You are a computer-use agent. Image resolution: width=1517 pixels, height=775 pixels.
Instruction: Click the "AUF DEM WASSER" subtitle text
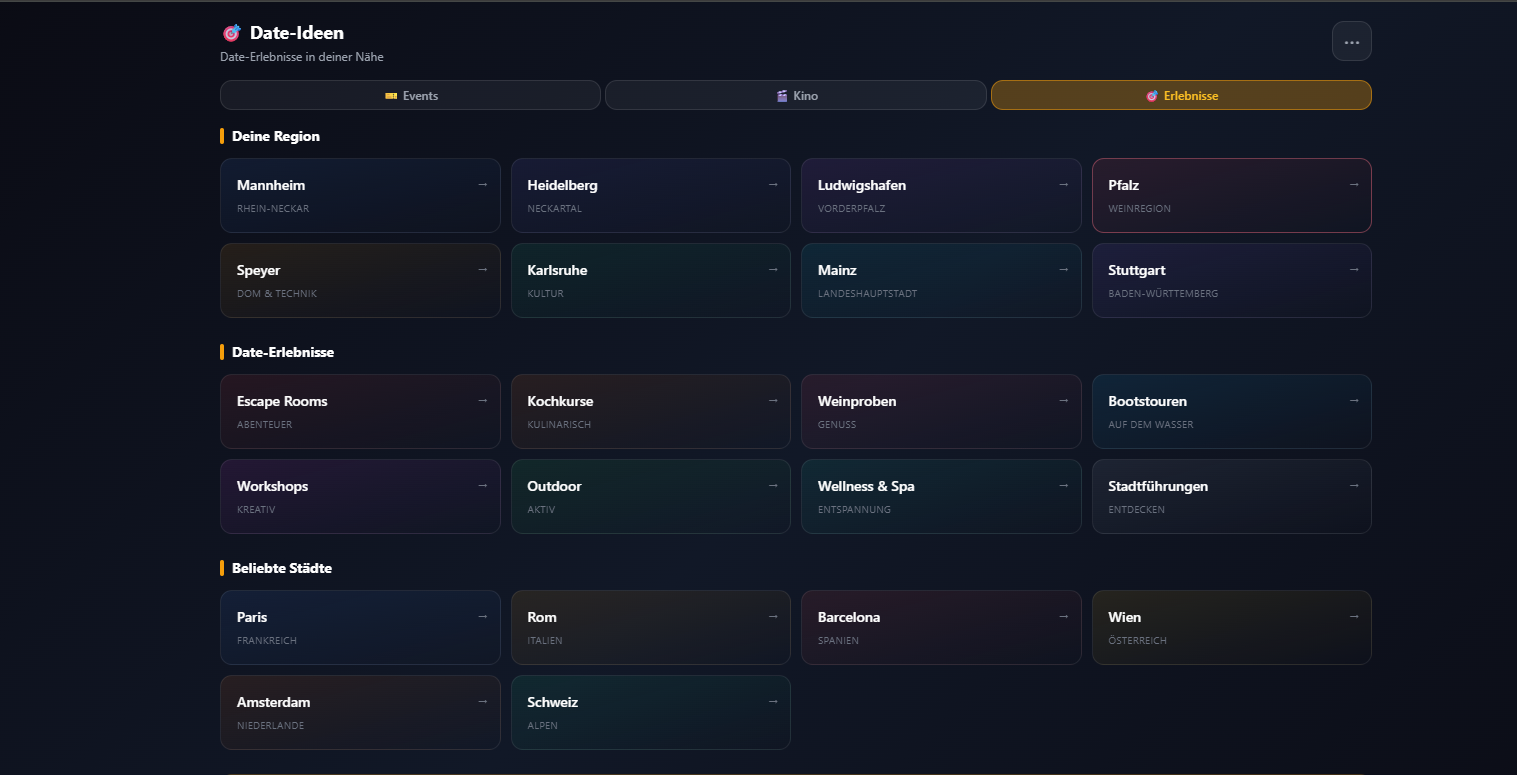pos(1151,425)
